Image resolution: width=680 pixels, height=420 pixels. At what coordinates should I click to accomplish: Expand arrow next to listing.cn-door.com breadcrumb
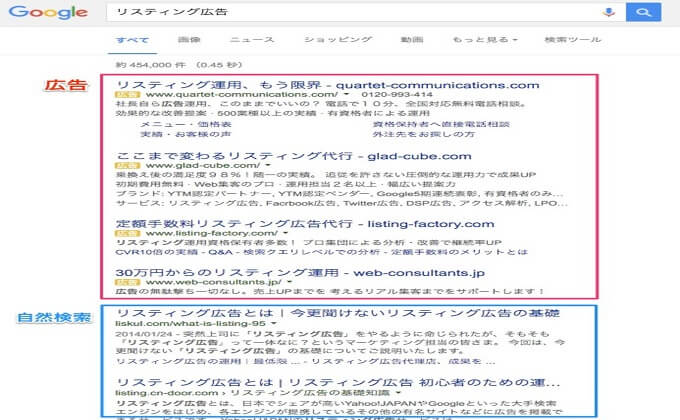(x=398, y=393)
